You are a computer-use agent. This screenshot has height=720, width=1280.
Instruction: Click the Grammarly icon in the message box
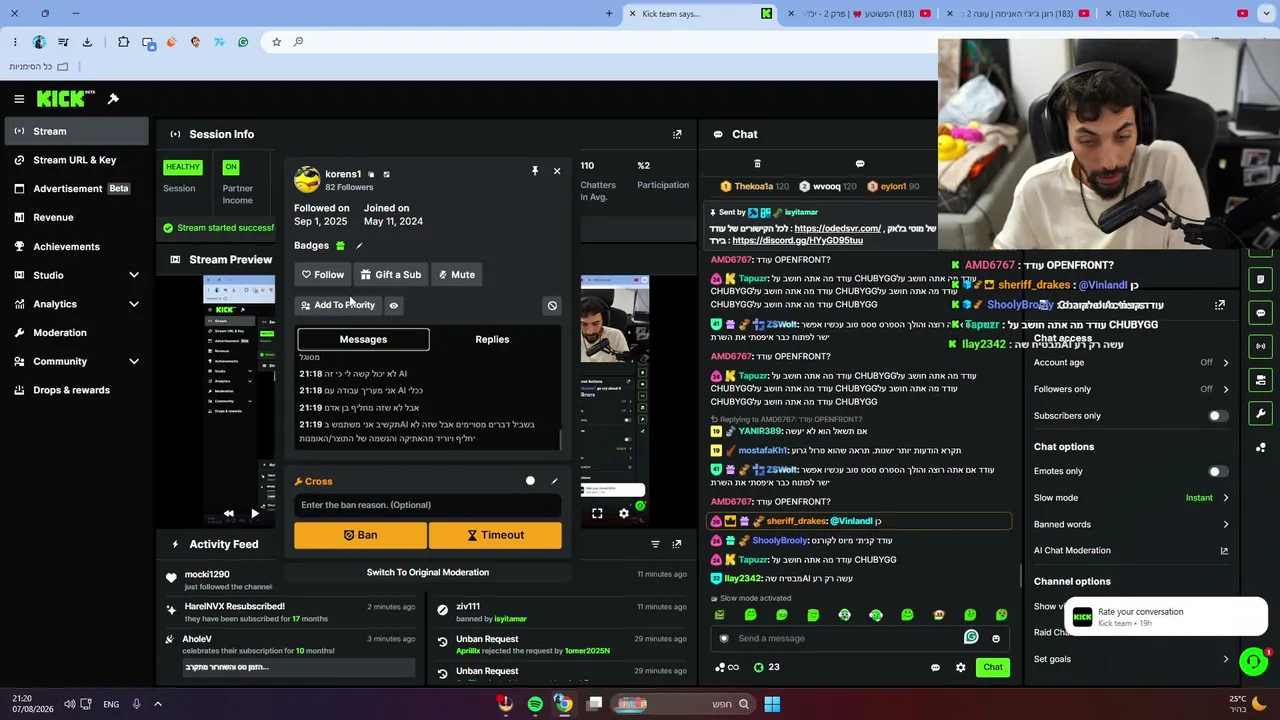(971, 637)
